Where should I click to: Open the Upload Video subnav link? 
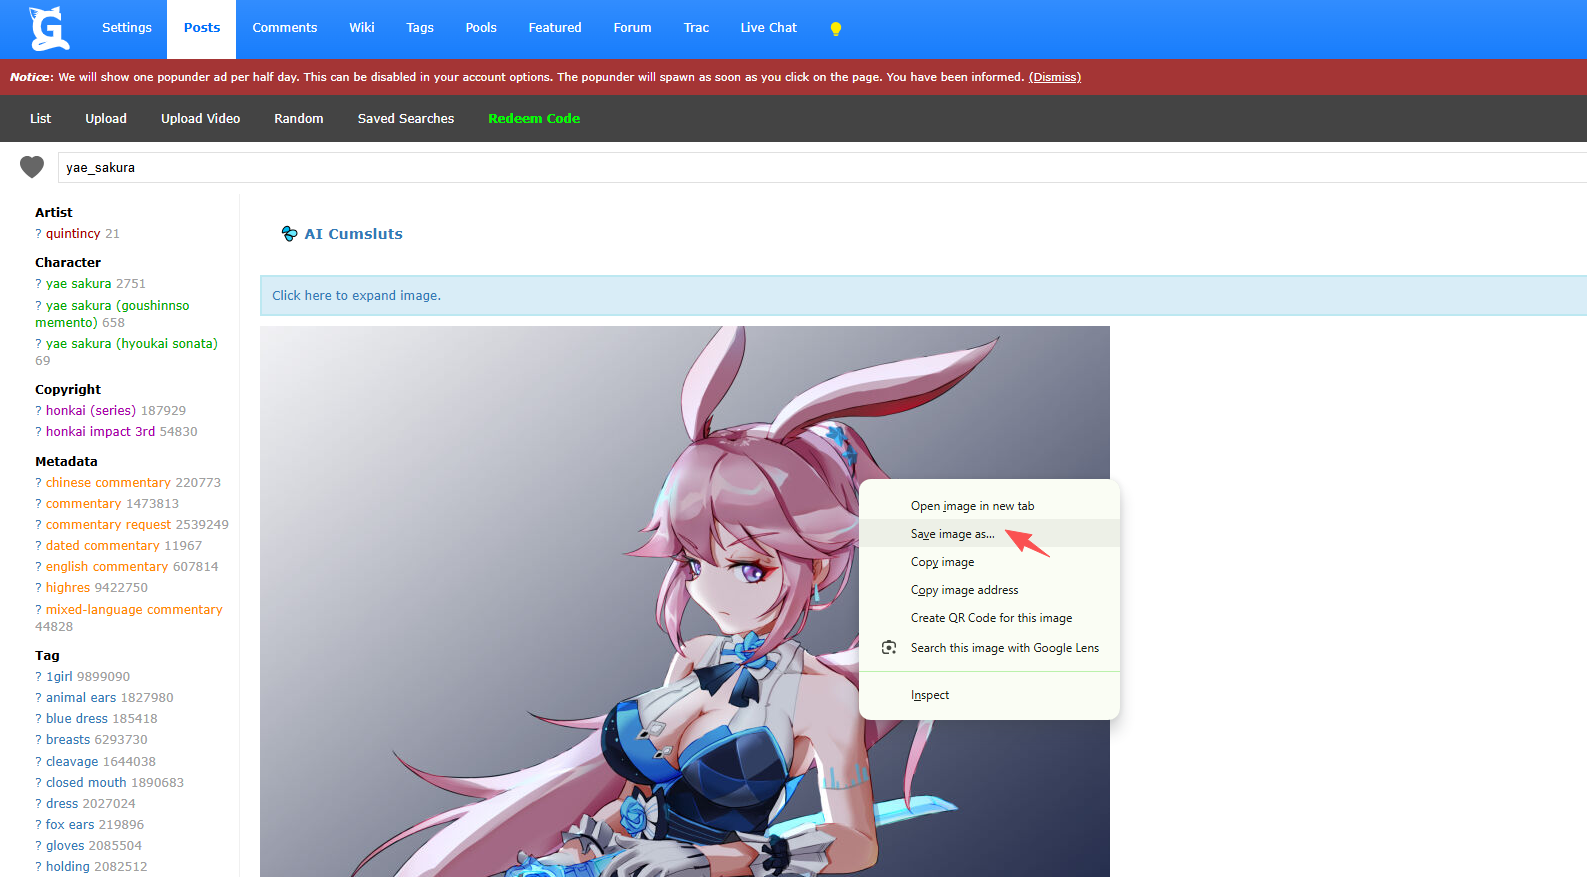(201, 119)
